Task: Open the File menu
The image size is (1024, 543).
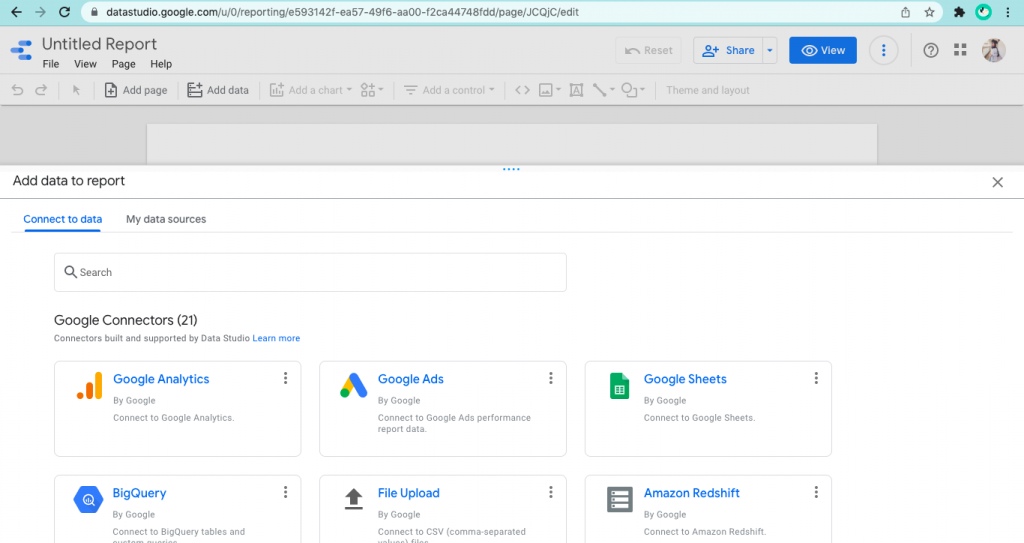Action: click(x=51, y=64)
